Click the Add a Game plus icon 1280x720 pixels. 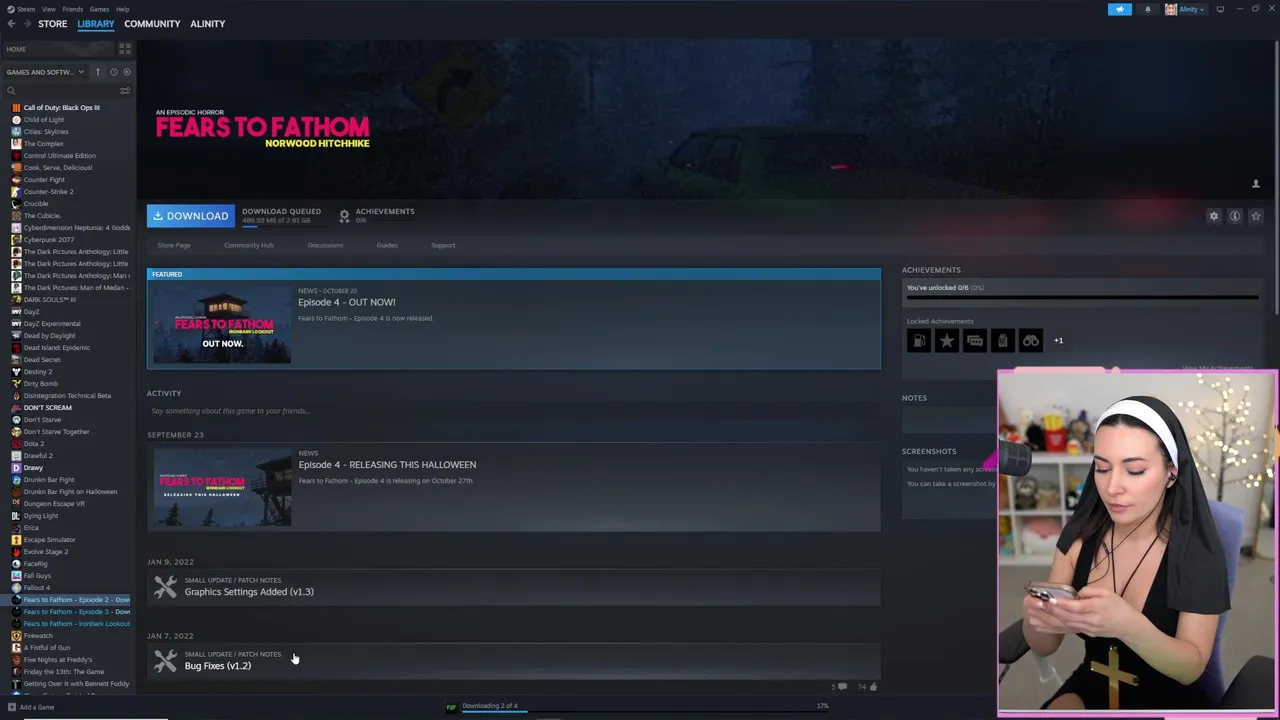(x=11, y=707)
